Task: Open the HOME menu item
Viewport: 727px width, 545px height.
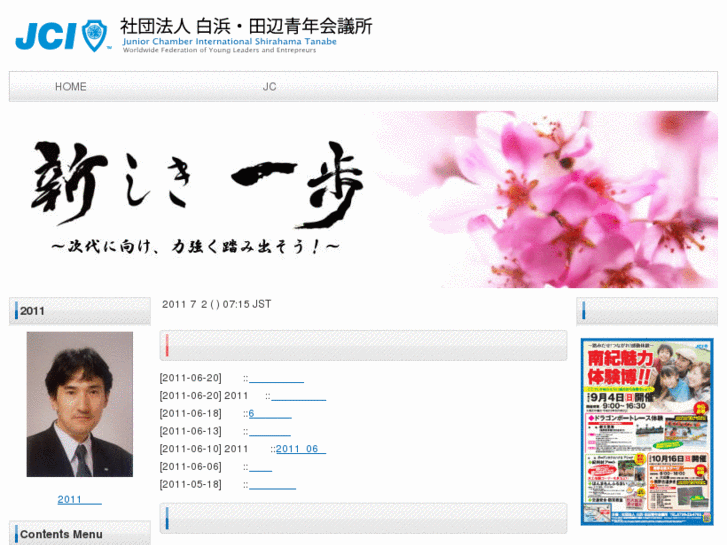Action: [x=70, y=87]
